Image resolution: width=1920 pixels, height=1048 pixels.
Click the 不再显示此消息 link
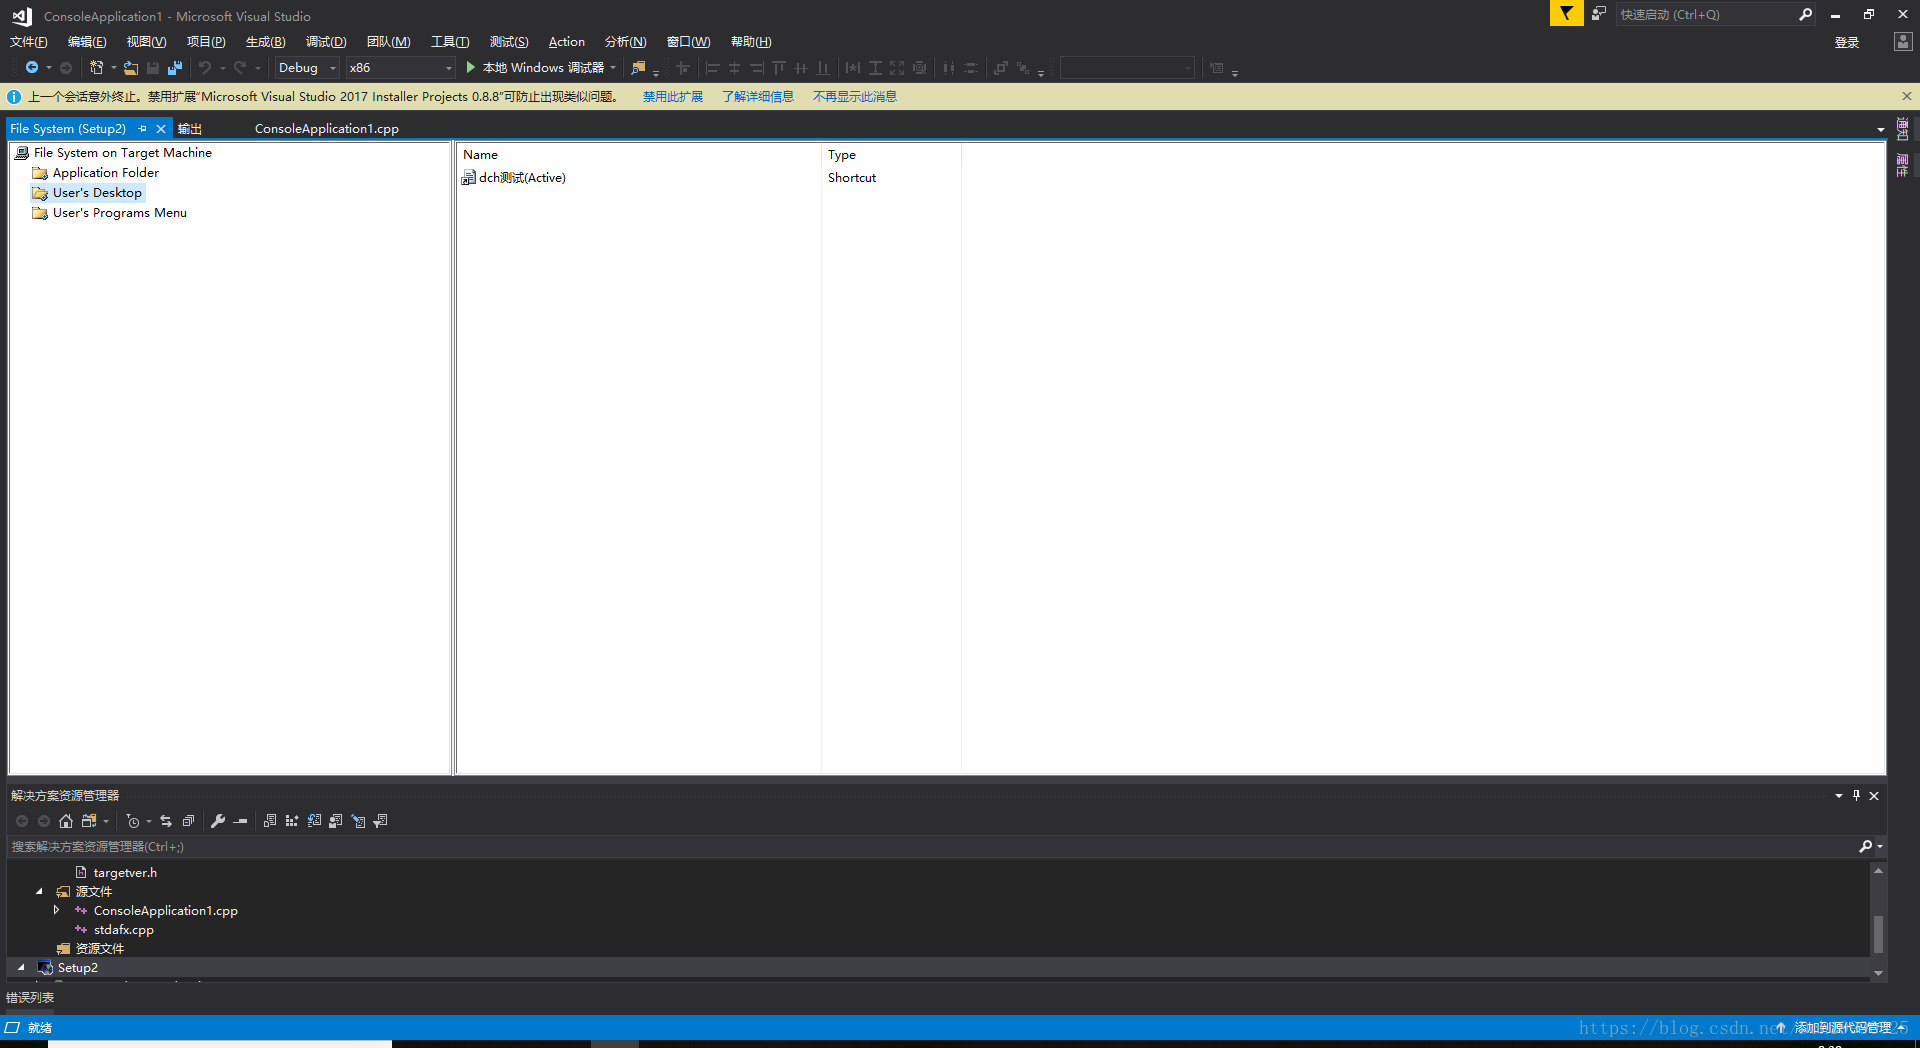[855, 97]
